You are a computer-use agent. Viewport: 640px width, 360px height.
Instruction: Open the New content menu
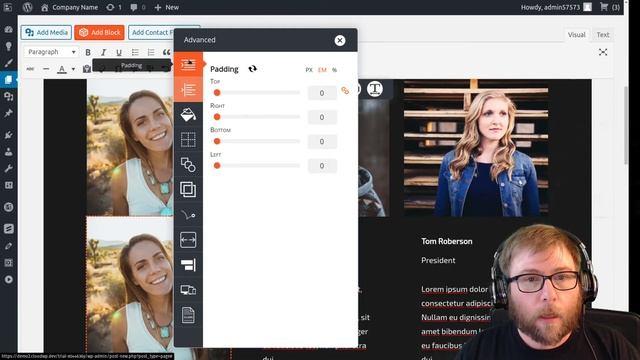167,7
